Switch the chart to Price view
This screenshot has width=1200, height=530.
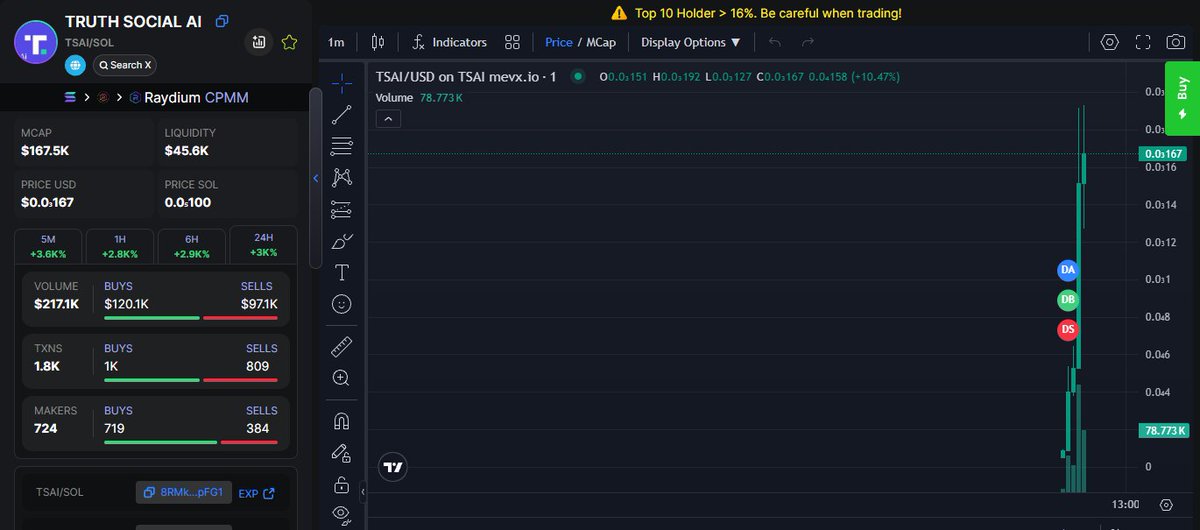(x=559, y=42)
